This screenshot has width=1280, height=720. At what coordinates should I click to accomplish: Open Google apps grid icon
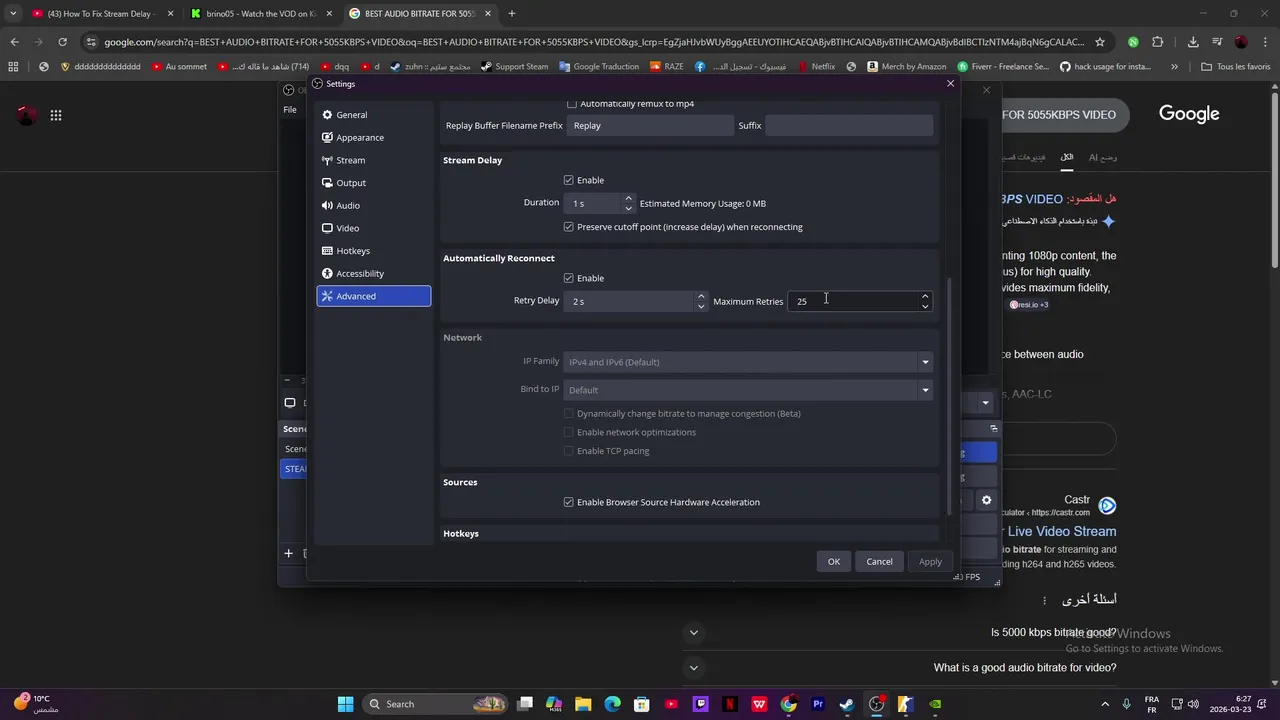click(56, 115)
